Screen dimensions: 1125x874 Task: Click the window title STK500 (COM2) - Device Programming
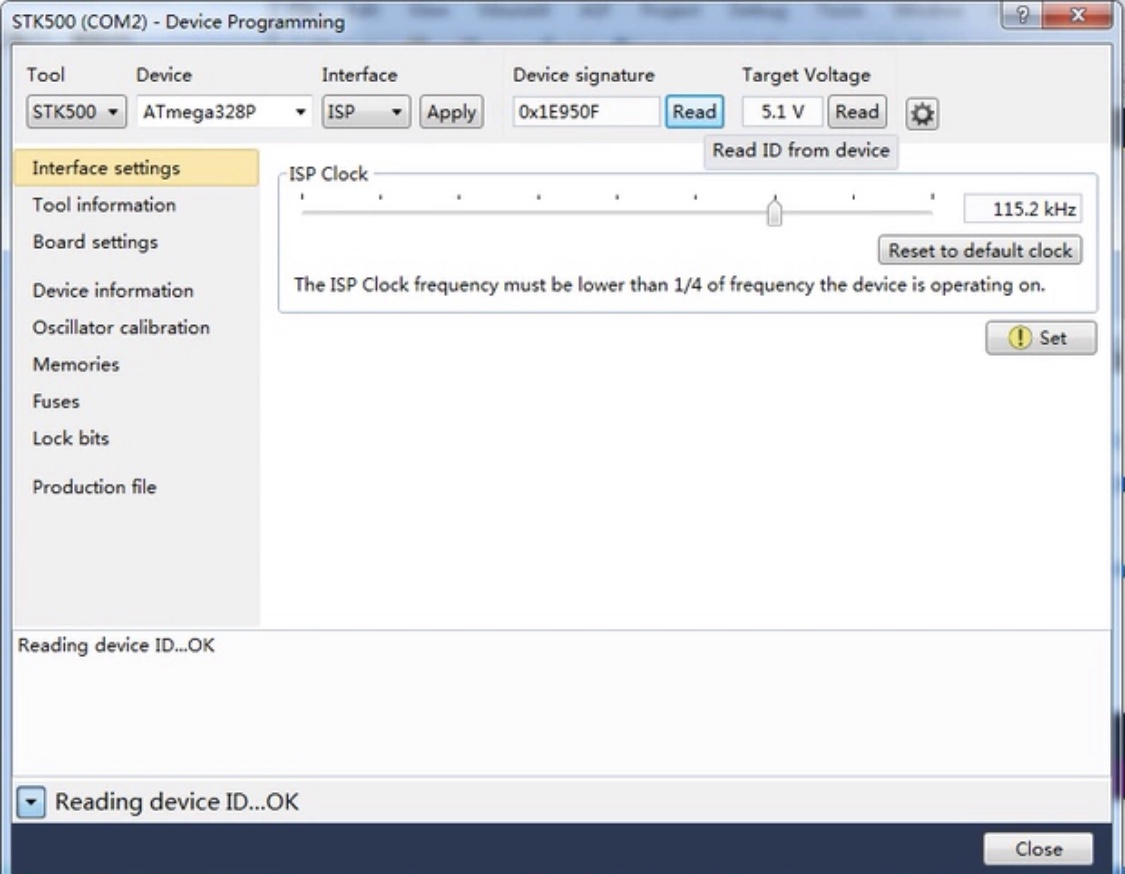pyautogui.click(x=179, y=22)
